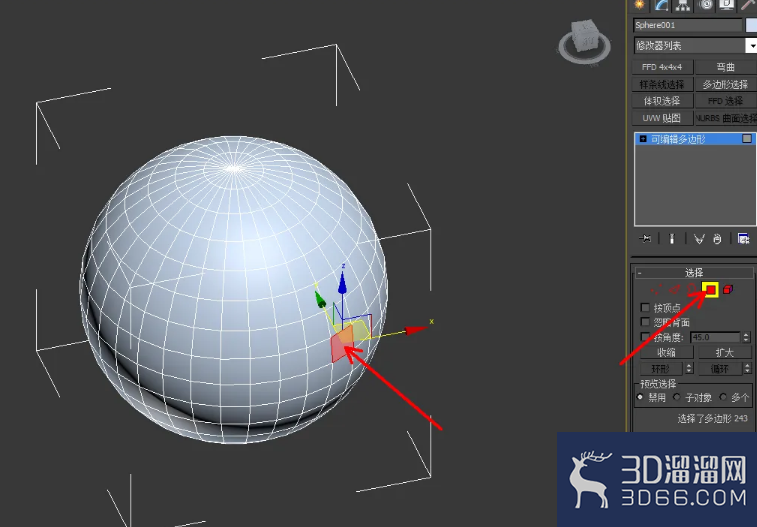Screen dimensions: 757x527
Task: Click the 环形 ring selection button
Action: coord(661,369)
